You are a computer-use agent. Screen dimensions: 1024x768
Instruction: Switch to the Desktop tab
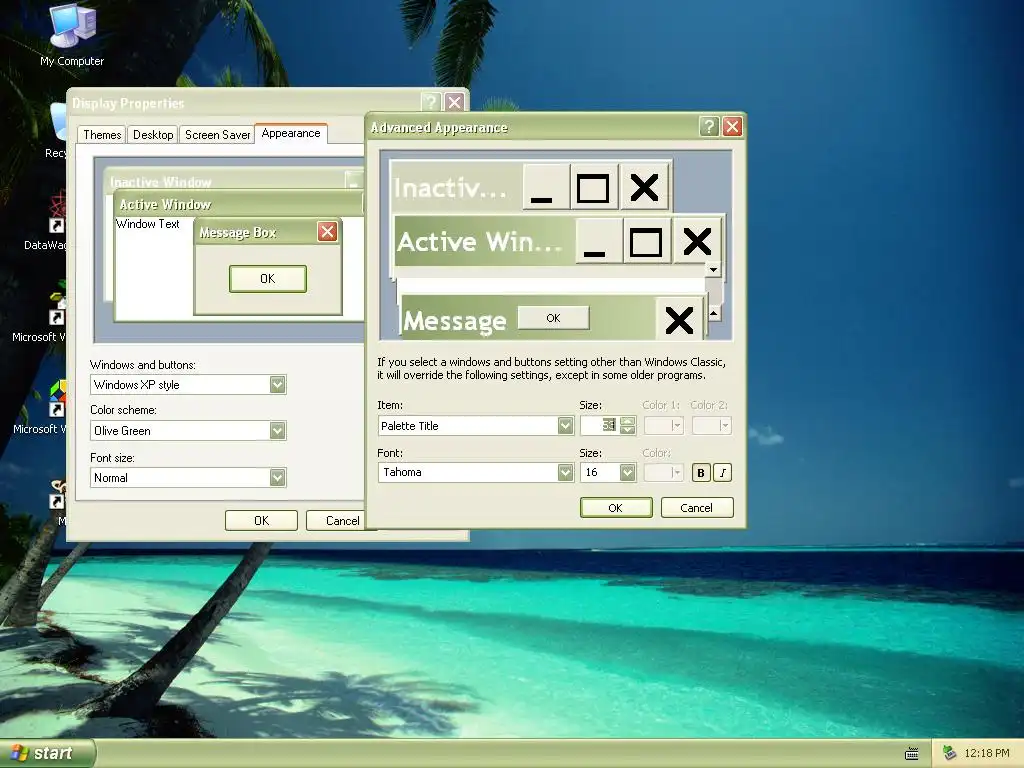153,135
